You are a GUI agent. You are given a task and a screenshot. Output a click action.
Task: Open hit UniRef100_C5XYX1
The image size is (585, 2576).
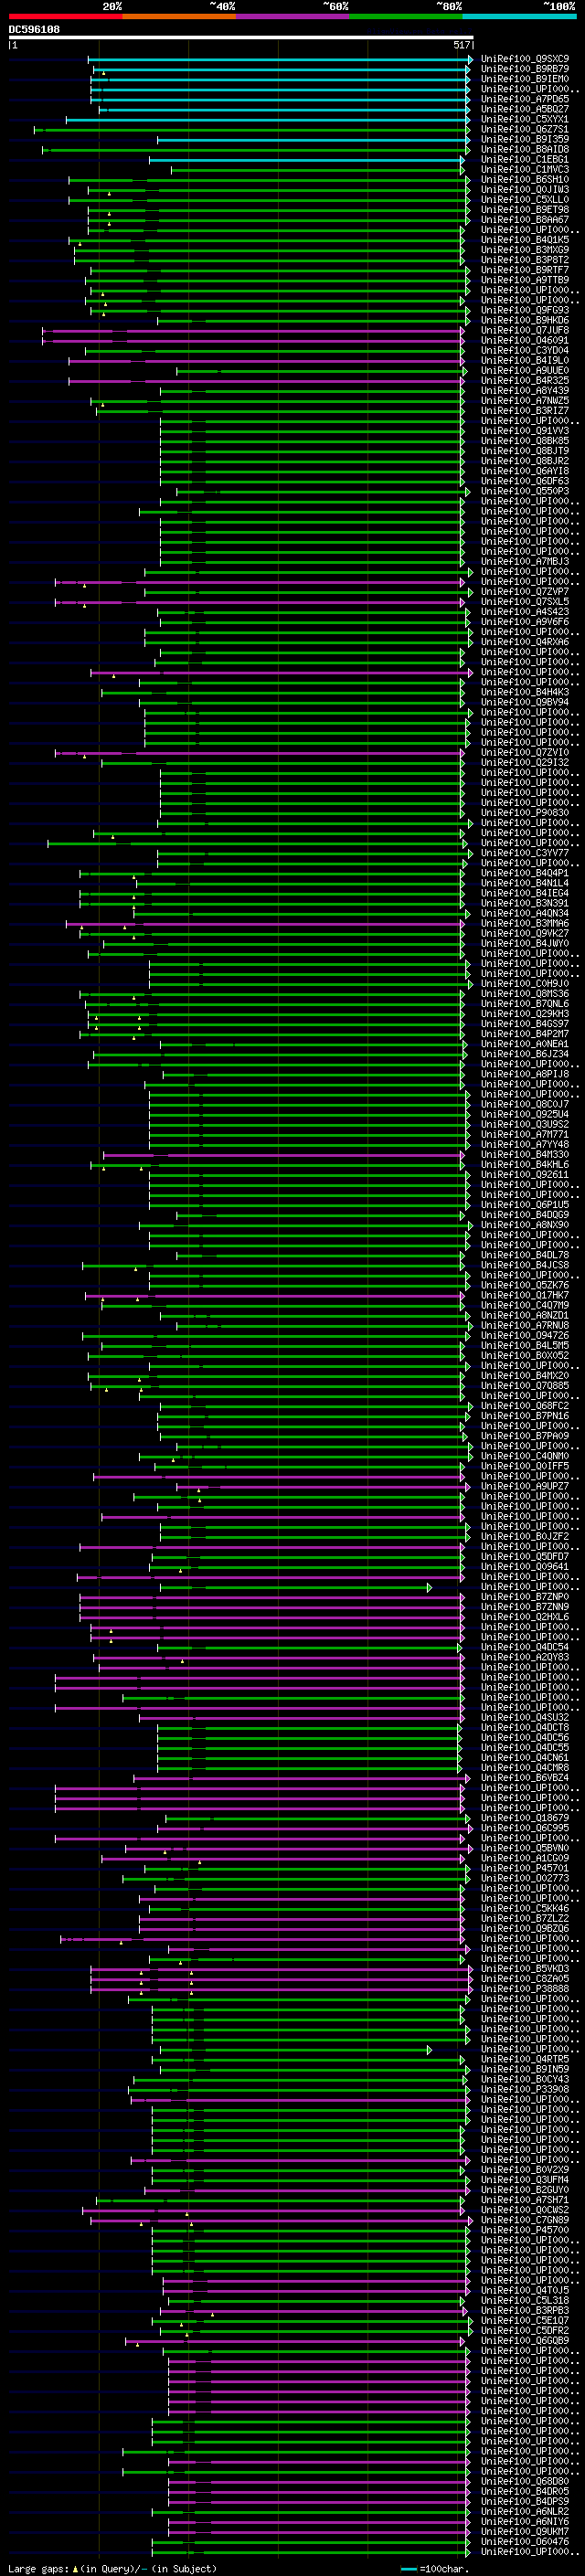(524, 119)
